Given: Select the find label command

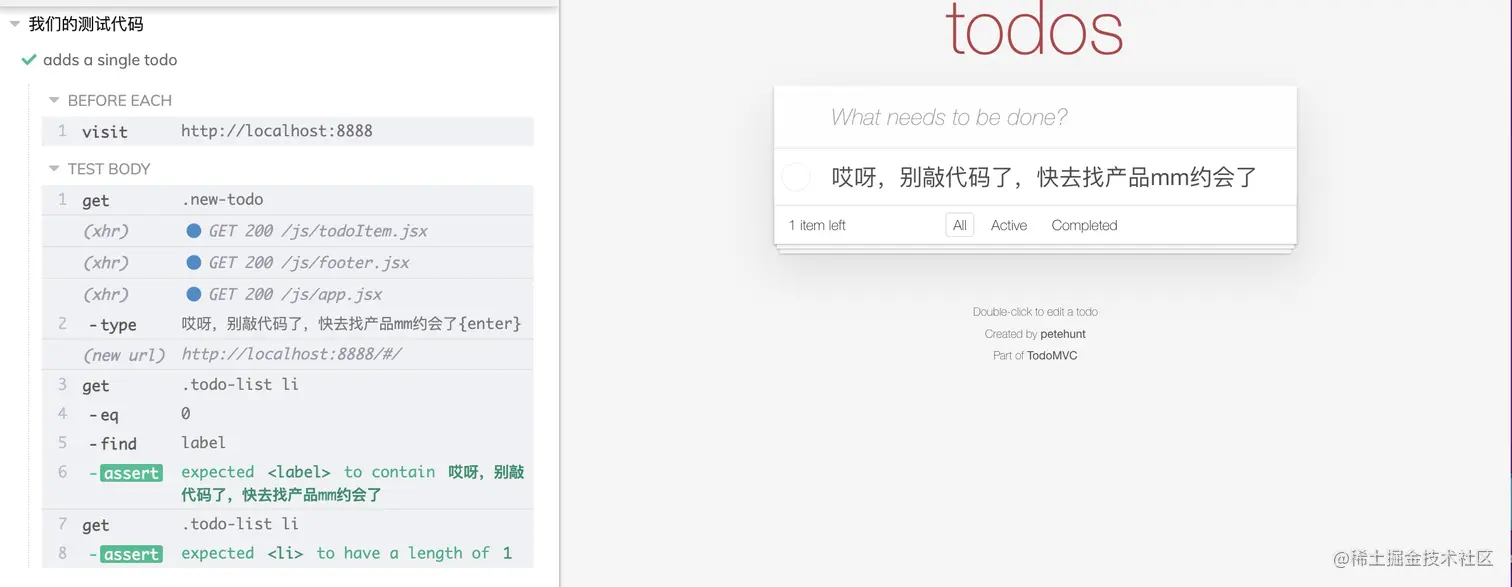Looking at the screenshot, I should coord(288,443).
